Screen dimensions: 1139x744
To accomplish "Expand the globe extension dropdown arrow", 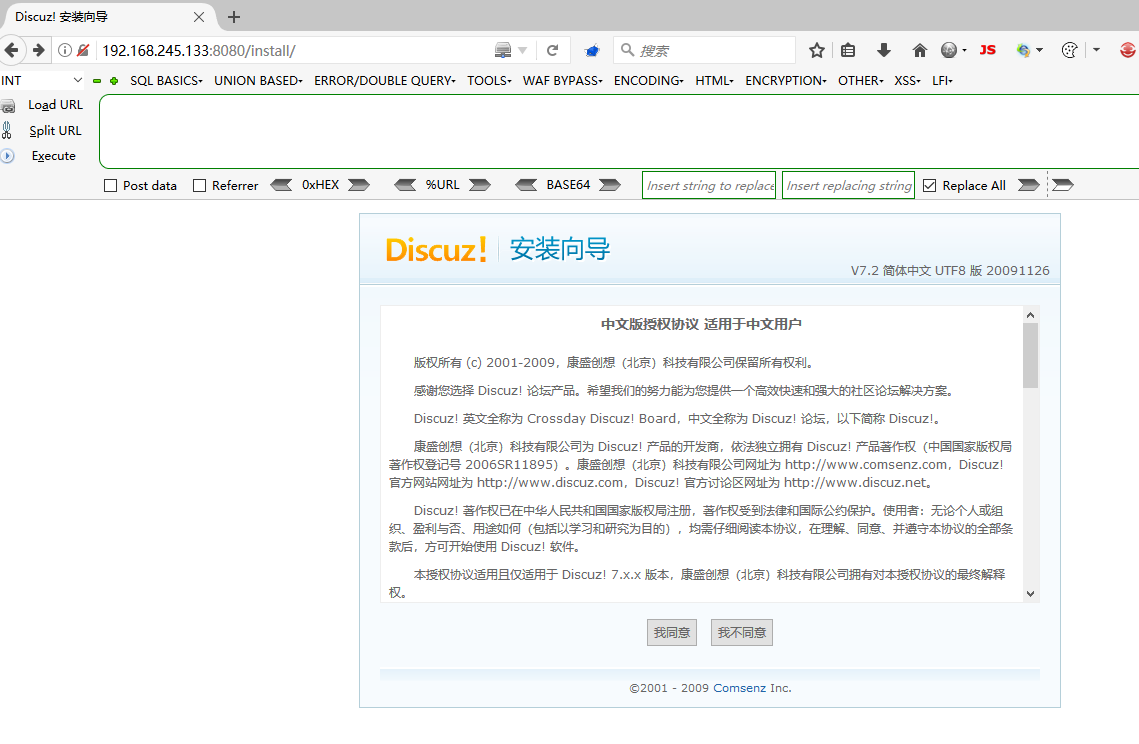I will 964,50.
